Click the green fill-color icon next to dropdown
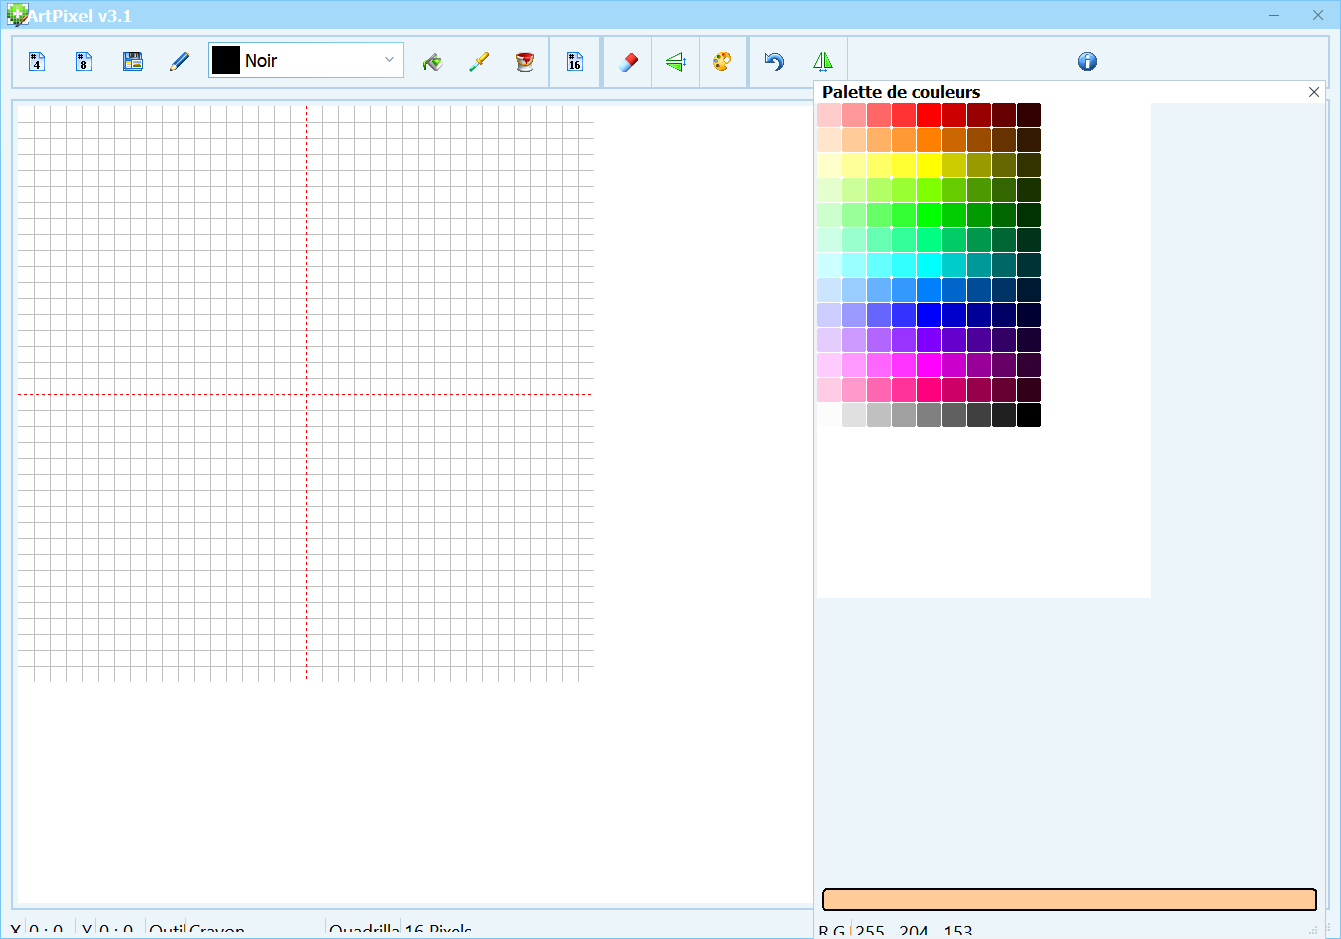 [432, 62]
